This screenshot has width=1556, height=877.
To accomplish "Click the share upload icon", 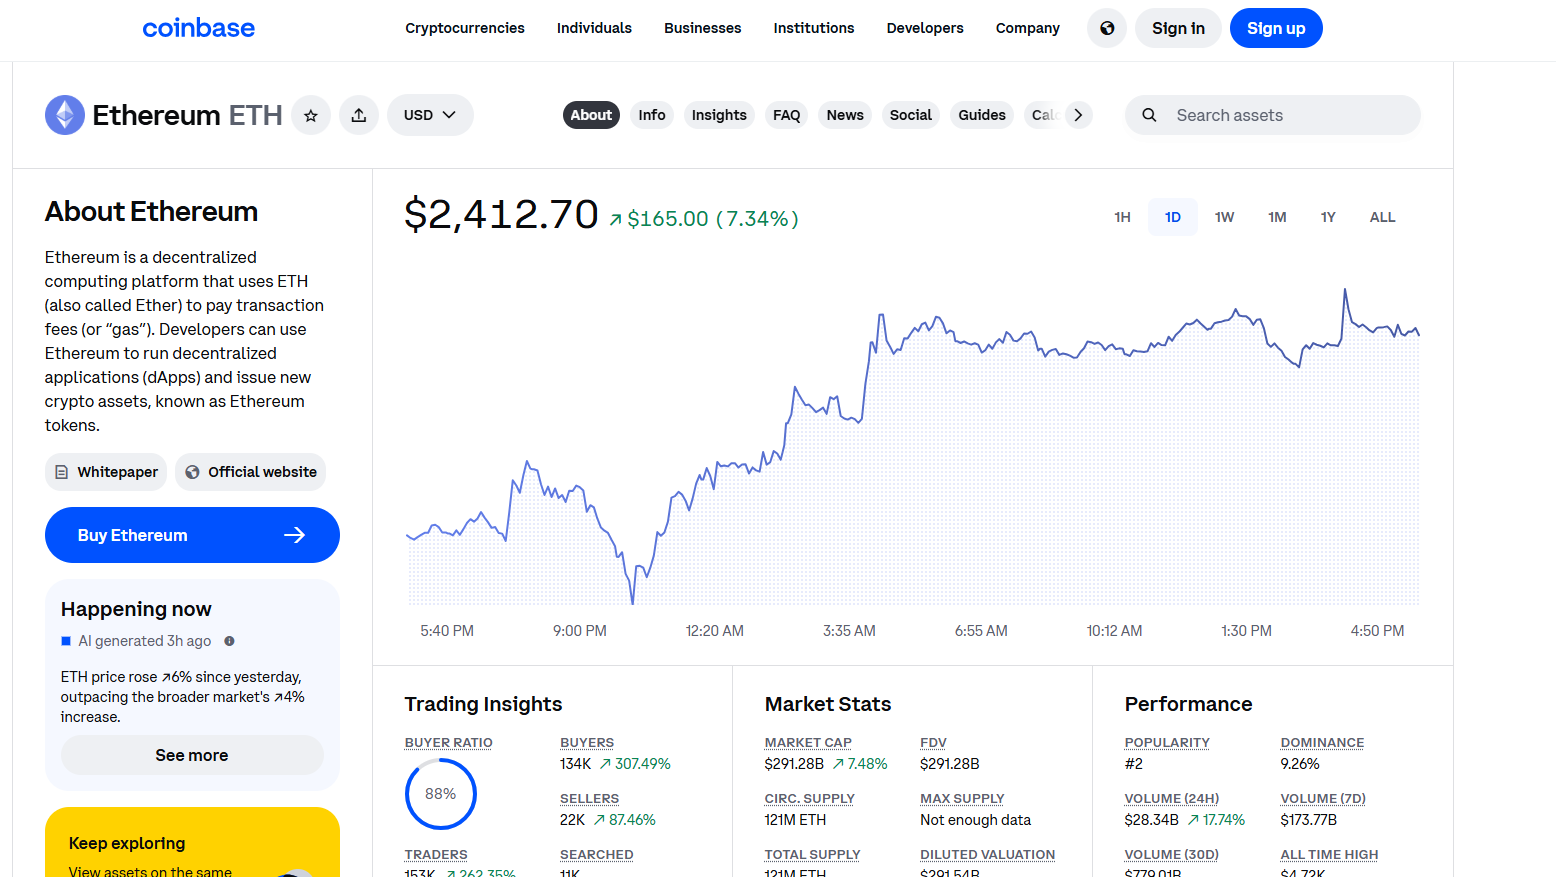I will pyautogui.click(x=359, y=115).
